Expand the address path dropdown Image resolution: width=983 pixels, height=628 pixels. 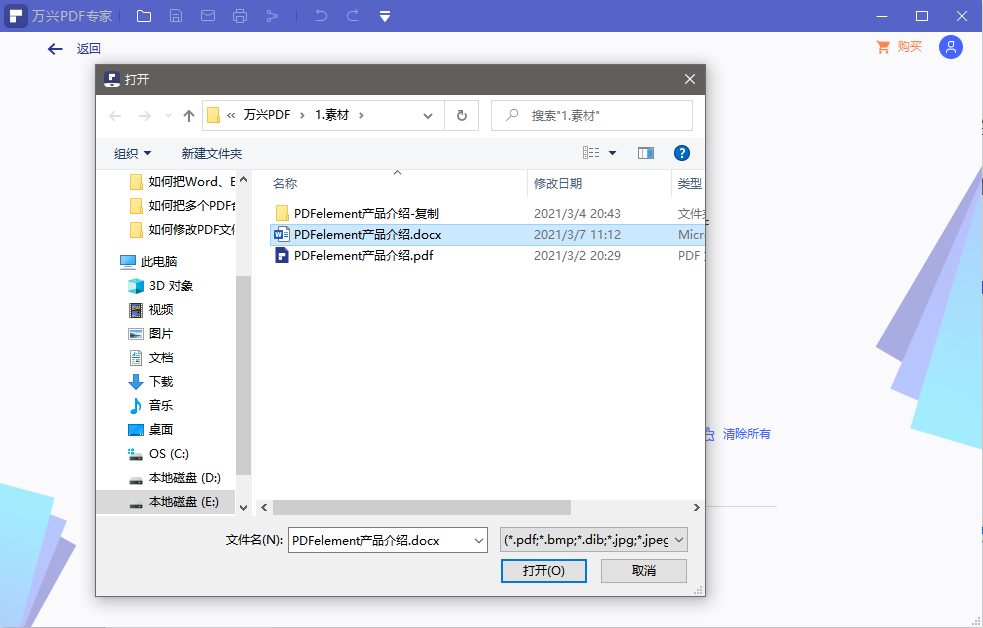pyautogui.click(x=428, y=116)
